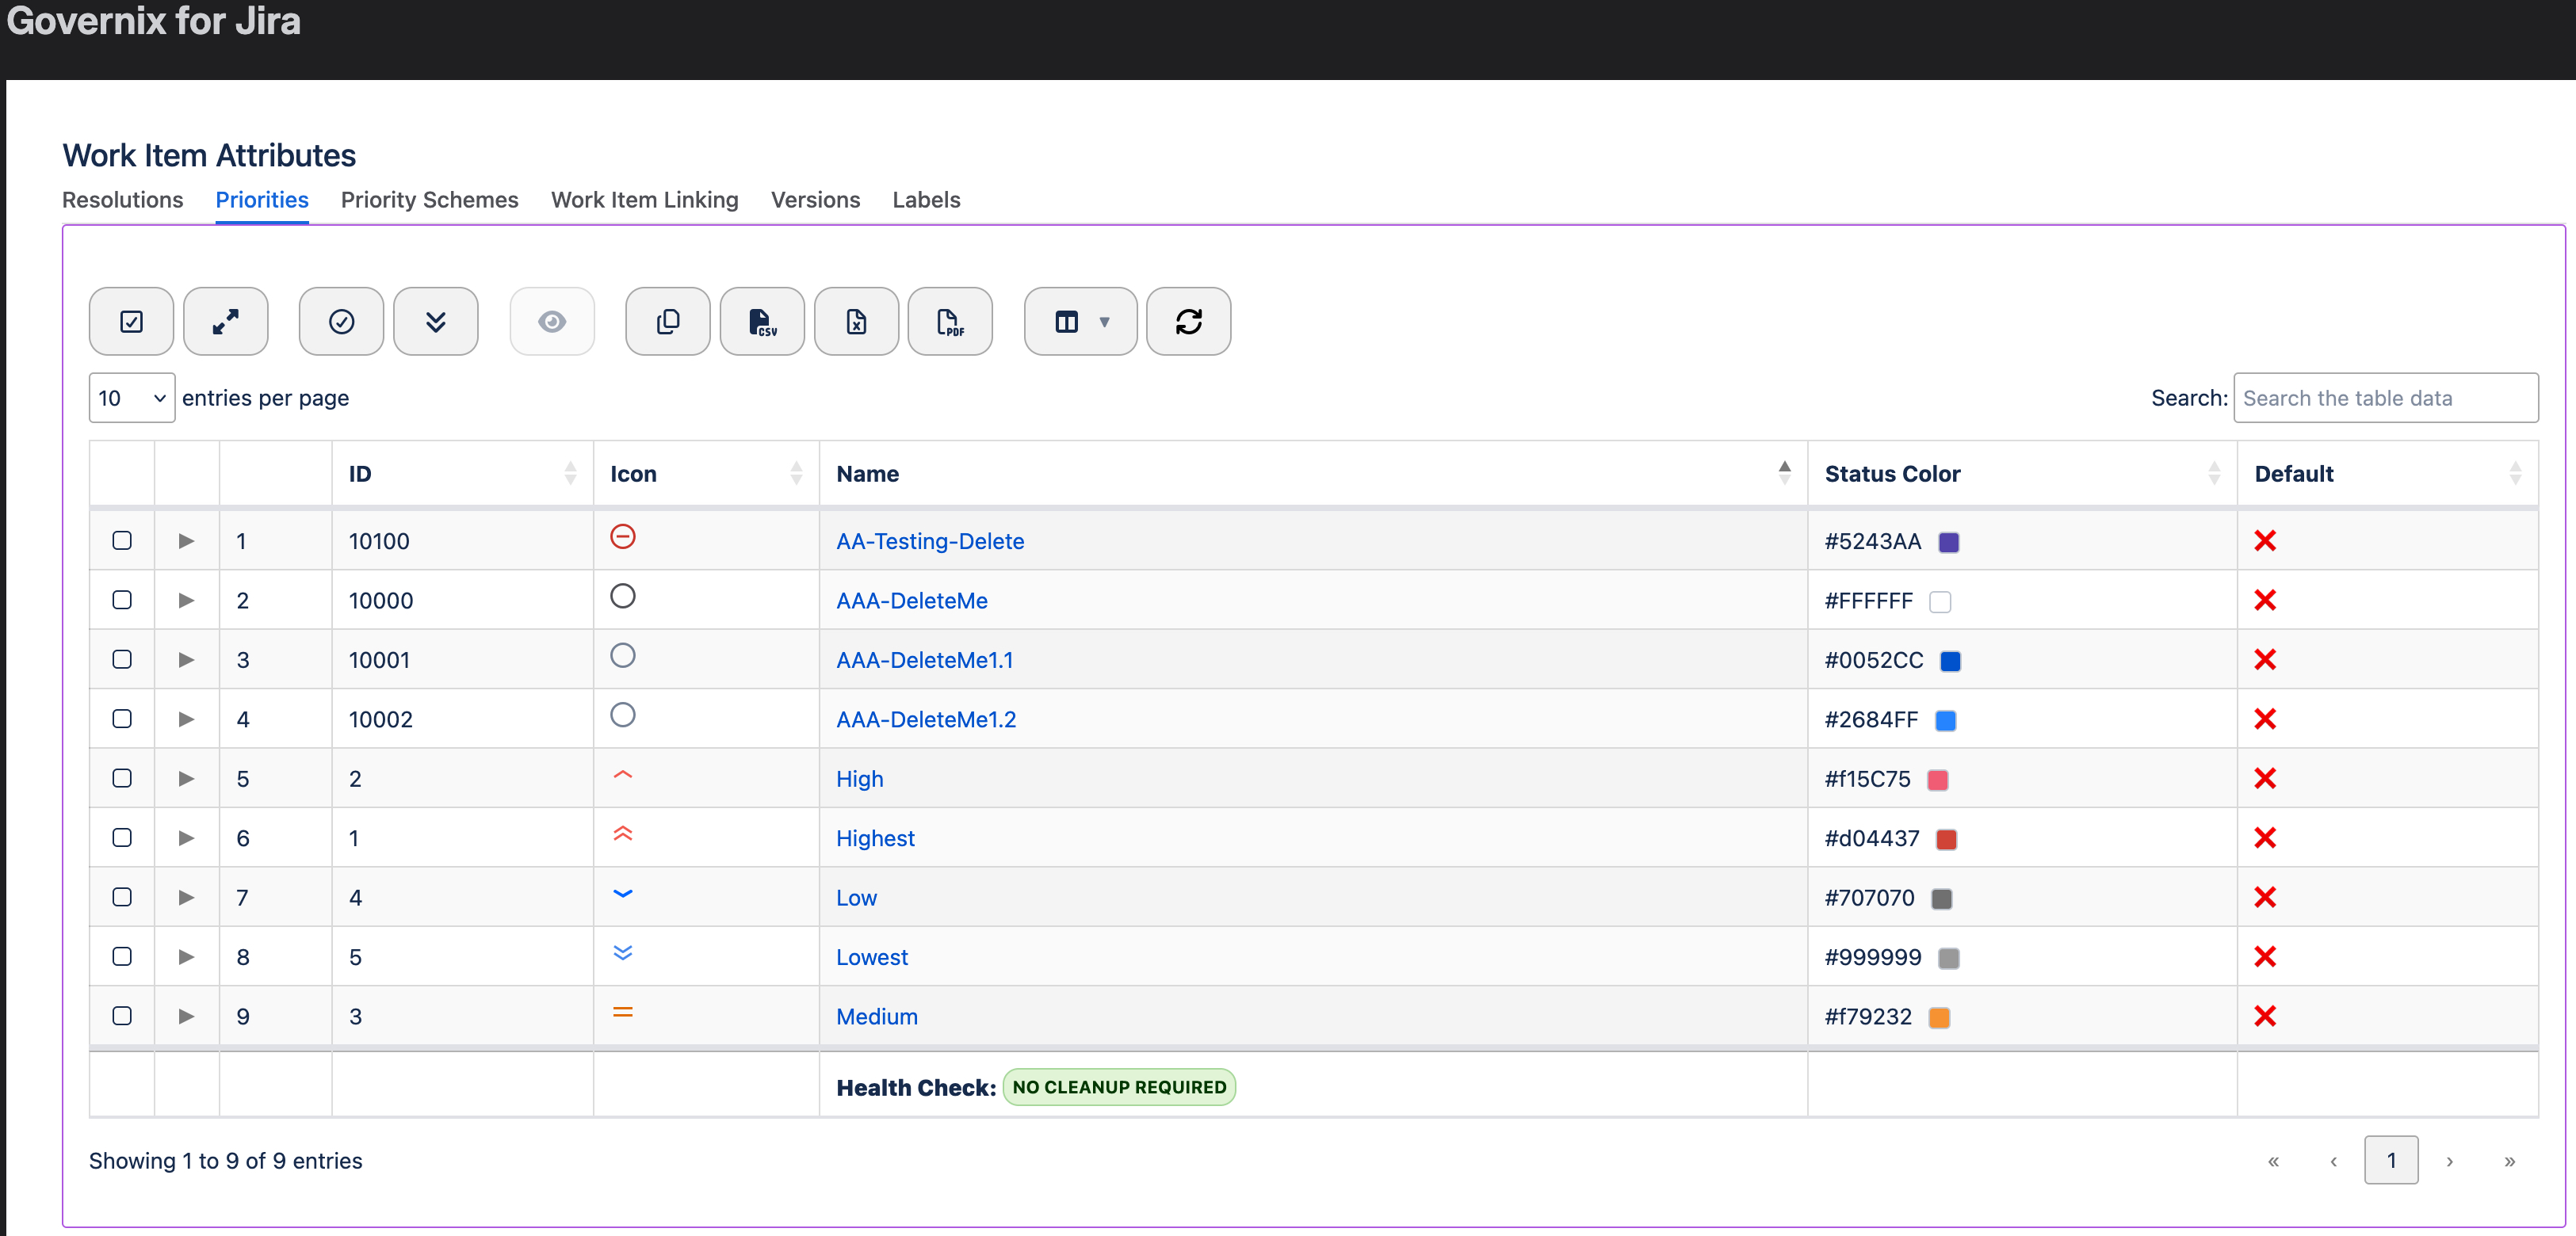The width and height of the screenshot is (2576, 1236).
Task: Expand the Highest row details
Action: pyautogui.click(x=186, y=838)
